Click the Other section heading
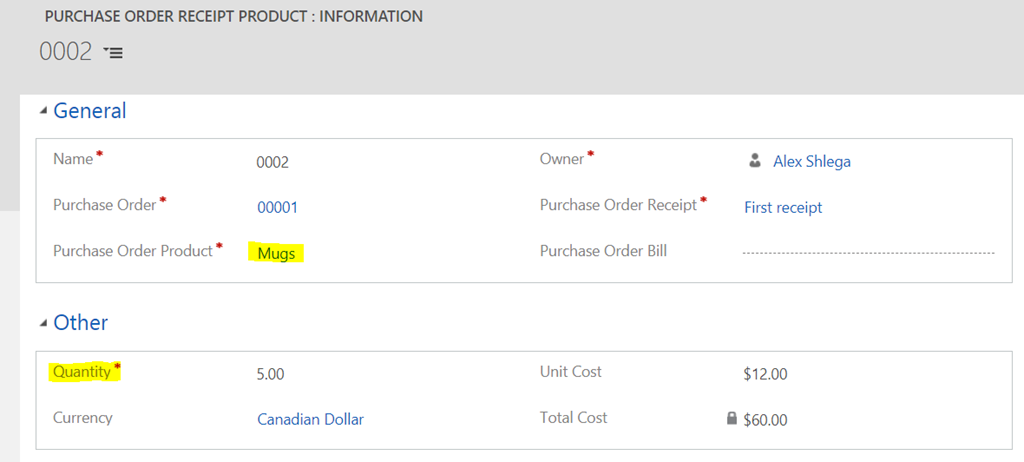Image resolution: width=1024 pixels, height=462 pixels. click(x=80, y=322)
